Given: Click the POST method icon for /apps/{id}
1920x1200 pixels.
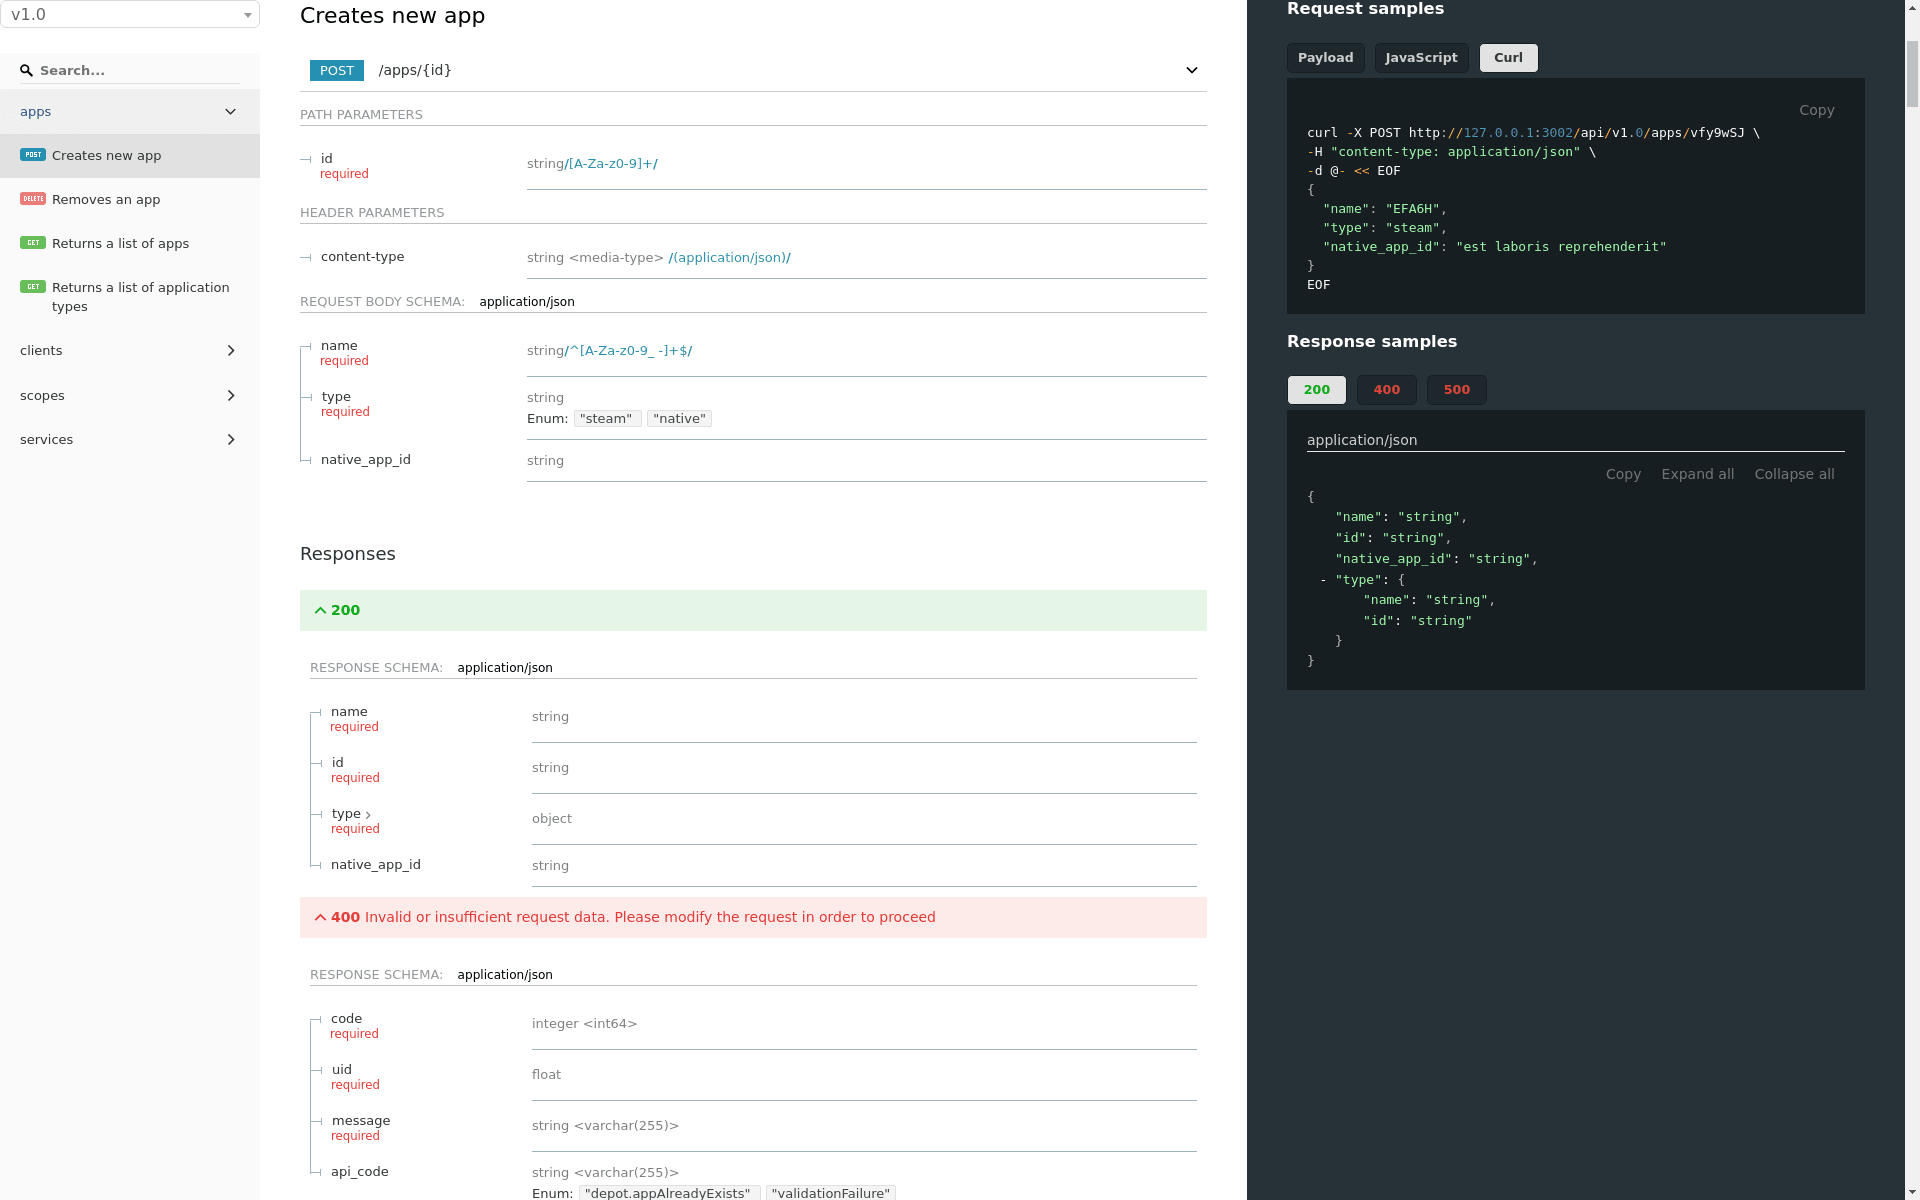Looking at the screenshot, I should click(336, 71).
